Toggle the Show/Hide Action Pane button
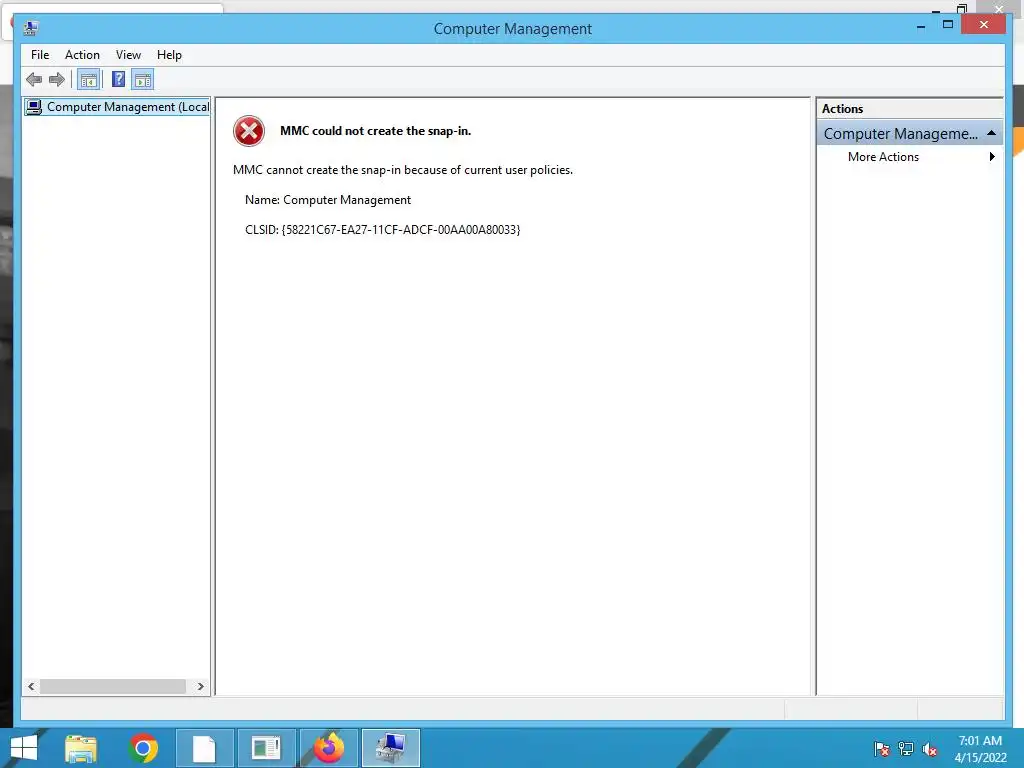The image size is (1024, 768). pyautogui.click(x=142, y=80)
